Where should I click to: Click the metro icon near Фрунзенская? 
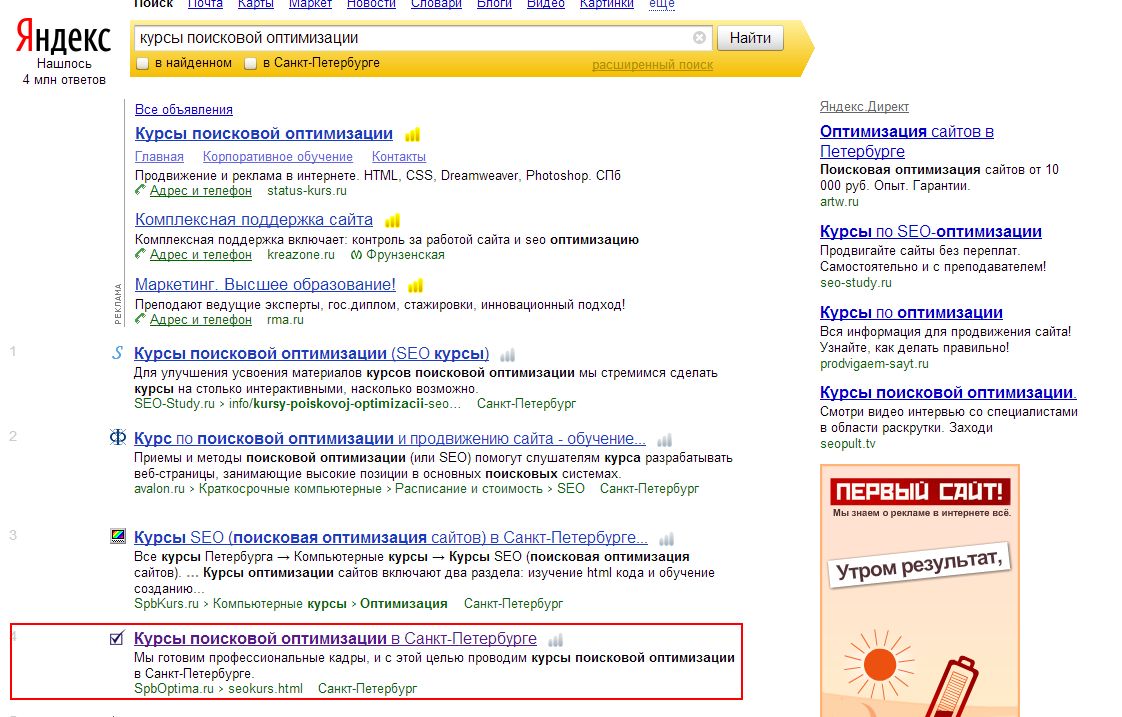pyautogui.click(x=356, y=255)
